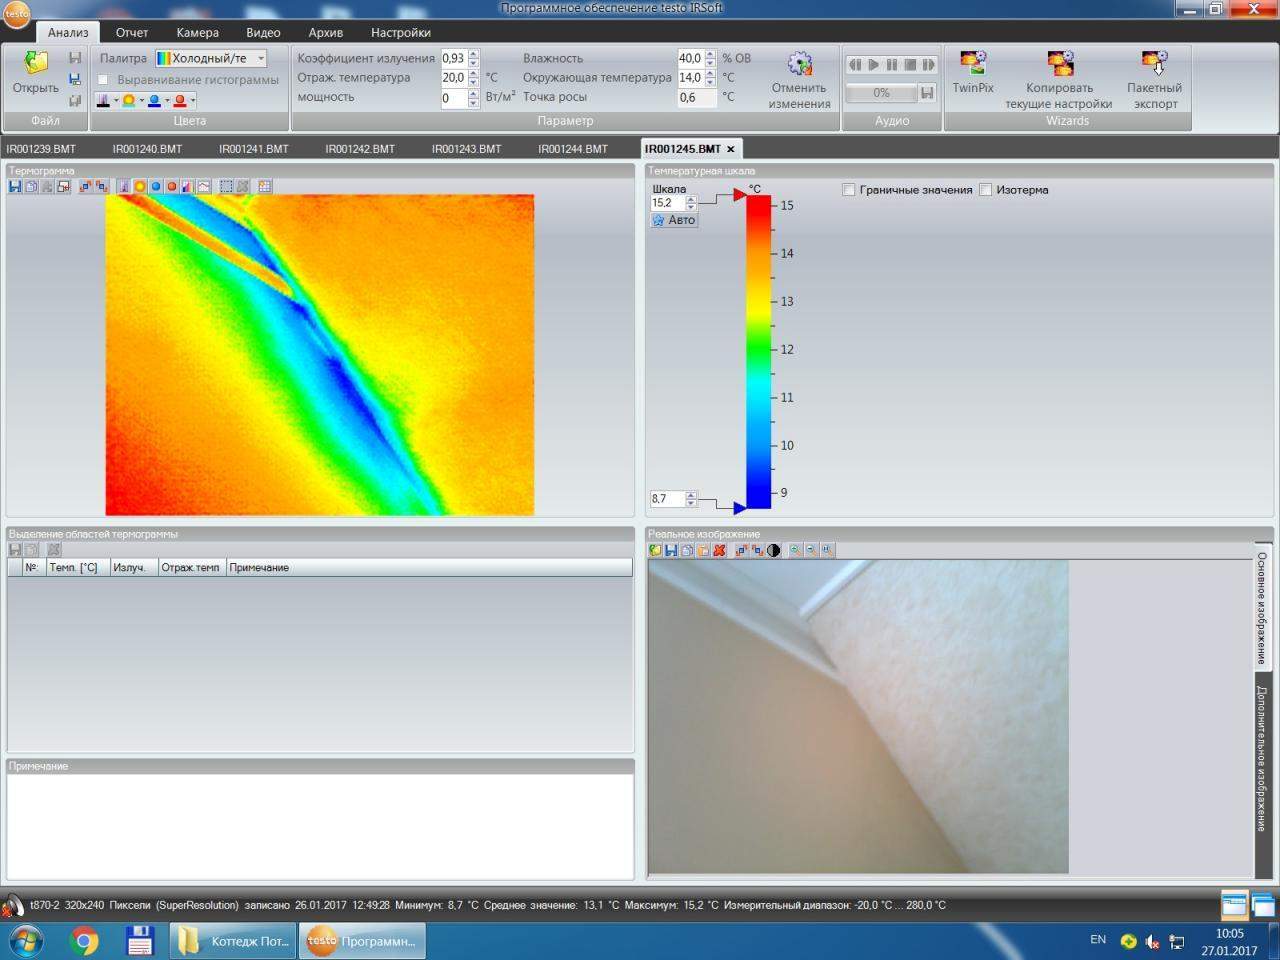The width and height of the screenshot is (1280, 960).
Task: Expand the red marker color dropdown arrow
Action: click(192, 100)
